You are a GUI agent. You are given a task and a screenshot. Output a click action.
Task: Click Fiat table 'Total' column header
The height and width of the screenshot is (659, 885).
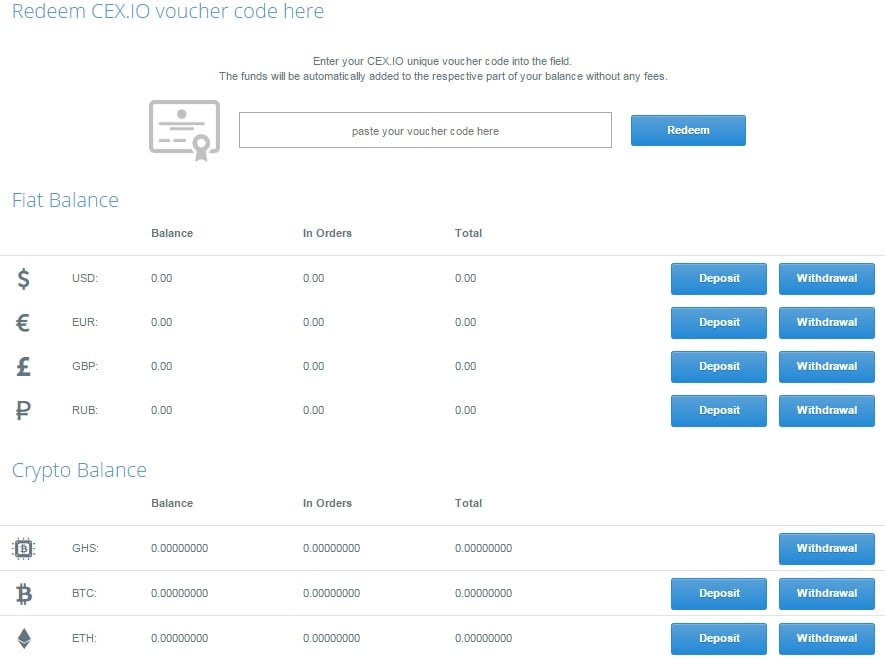[x=468, y=233]
